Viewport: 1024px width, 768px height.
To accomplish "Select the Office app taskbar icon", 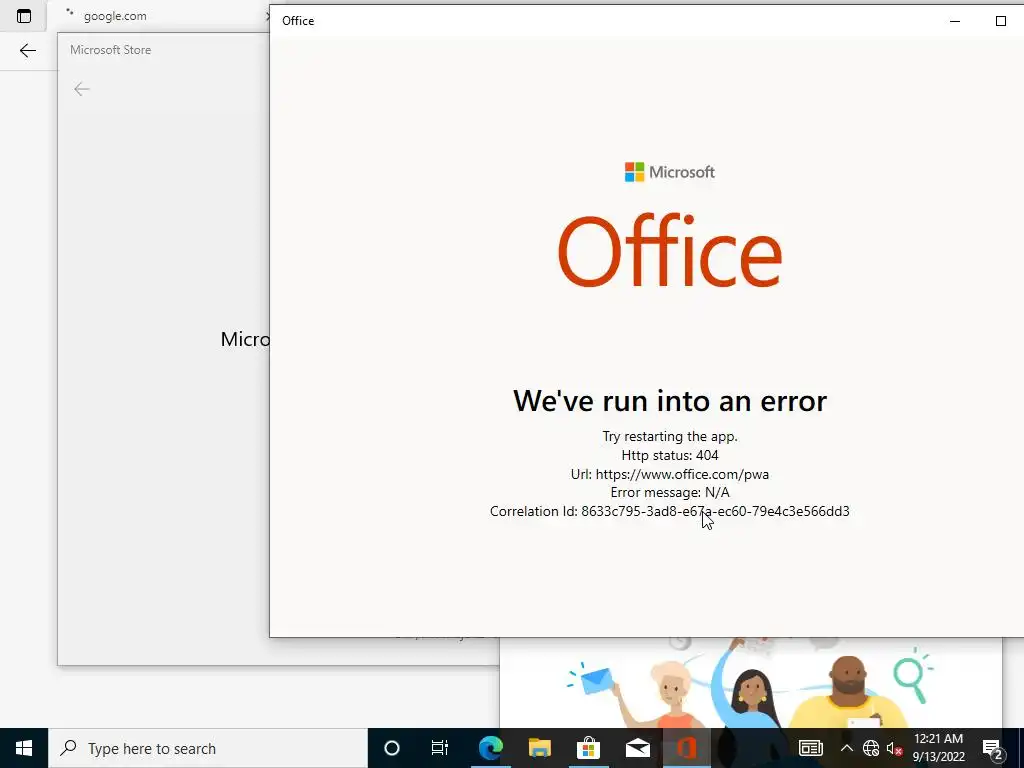I will point(686,748).
